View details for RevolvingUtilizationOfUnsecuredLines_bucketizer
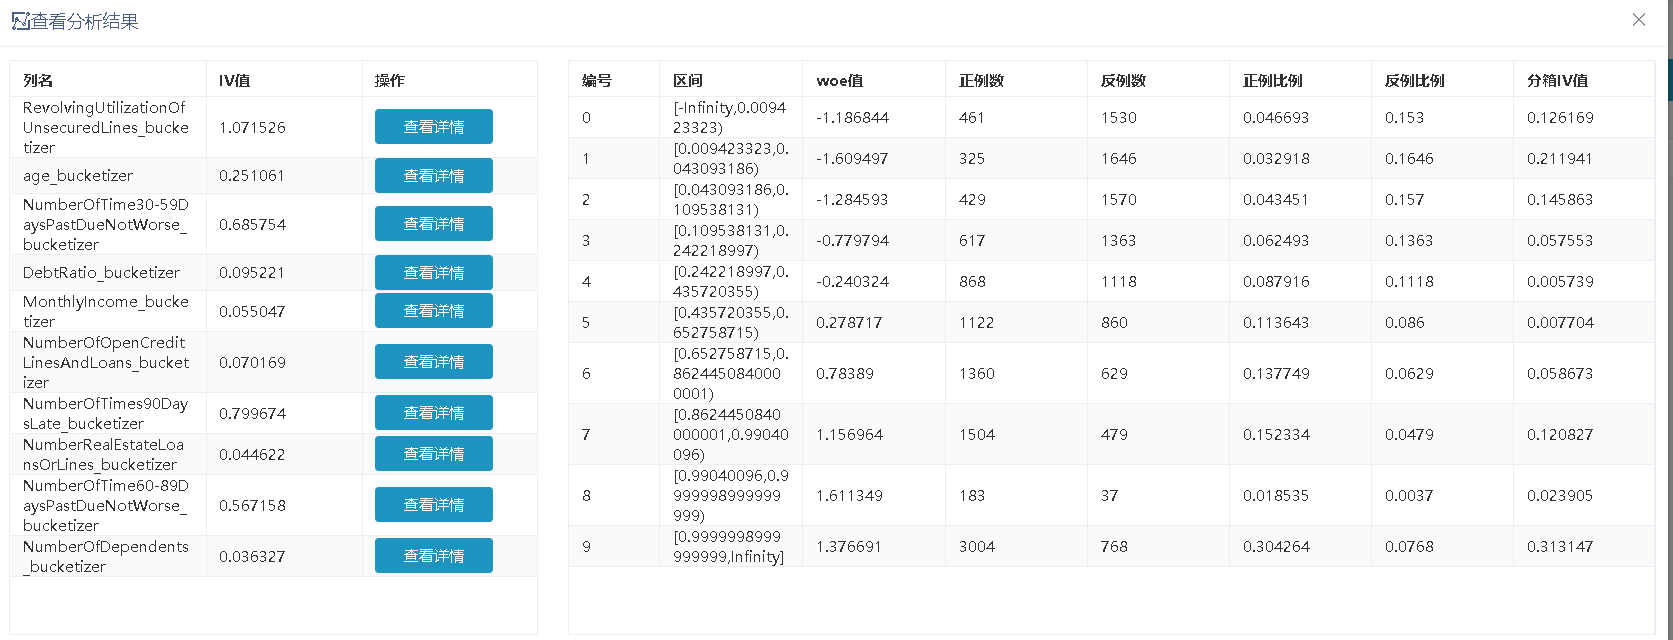Viewport: 1673px width, 640px height. [434, 127]
